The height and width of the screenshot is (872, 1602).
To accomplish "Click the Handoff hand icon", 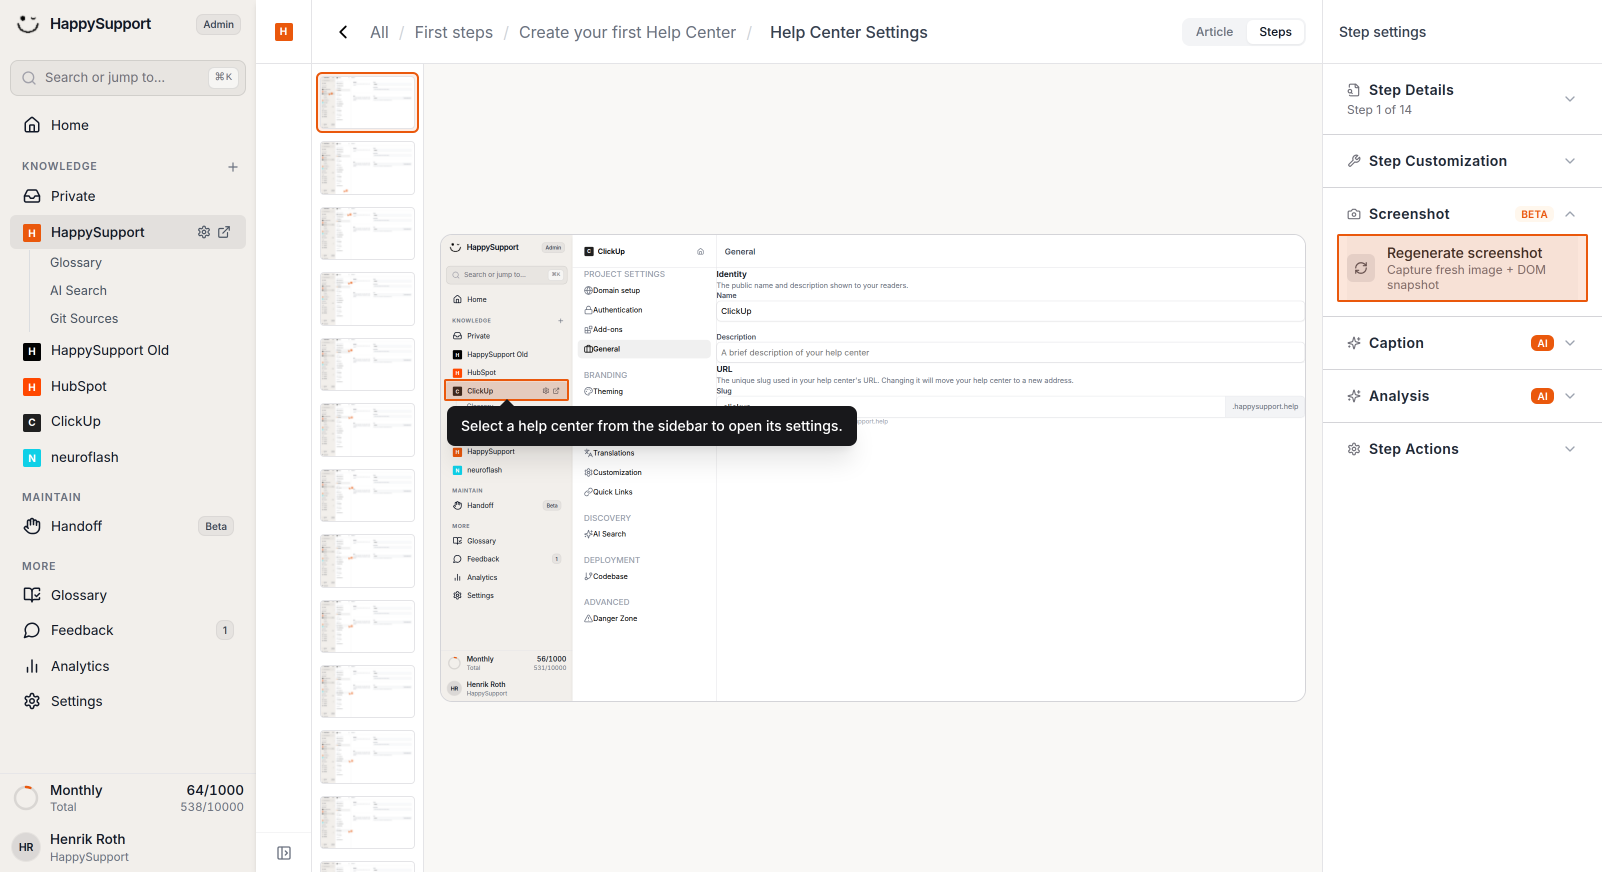I will point(32,526).
